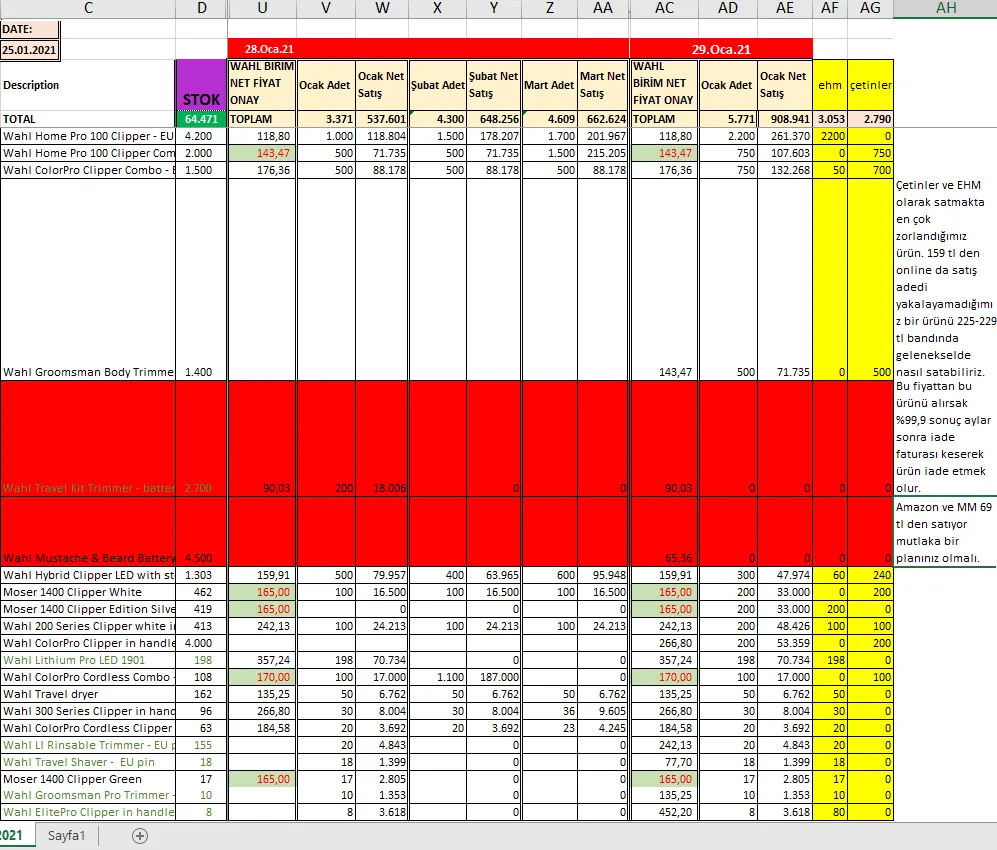The image size is (997, 850).
Task: Select column U header
Action: click(x=262, y=8)
